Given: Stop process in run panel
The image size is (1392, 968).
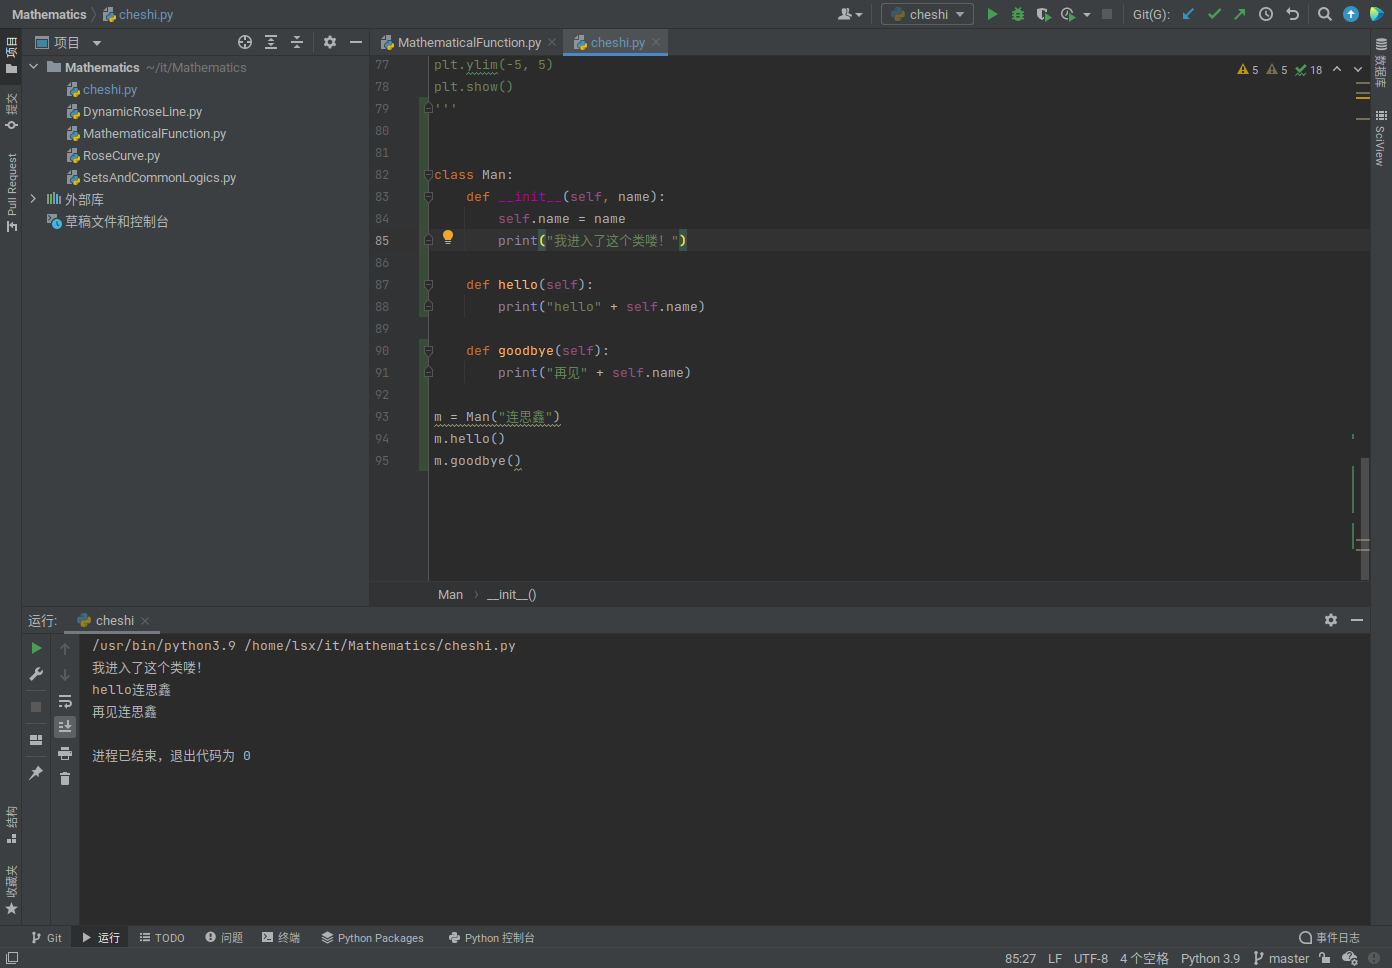Looking at the screenshot, I should tap(36, 706).
